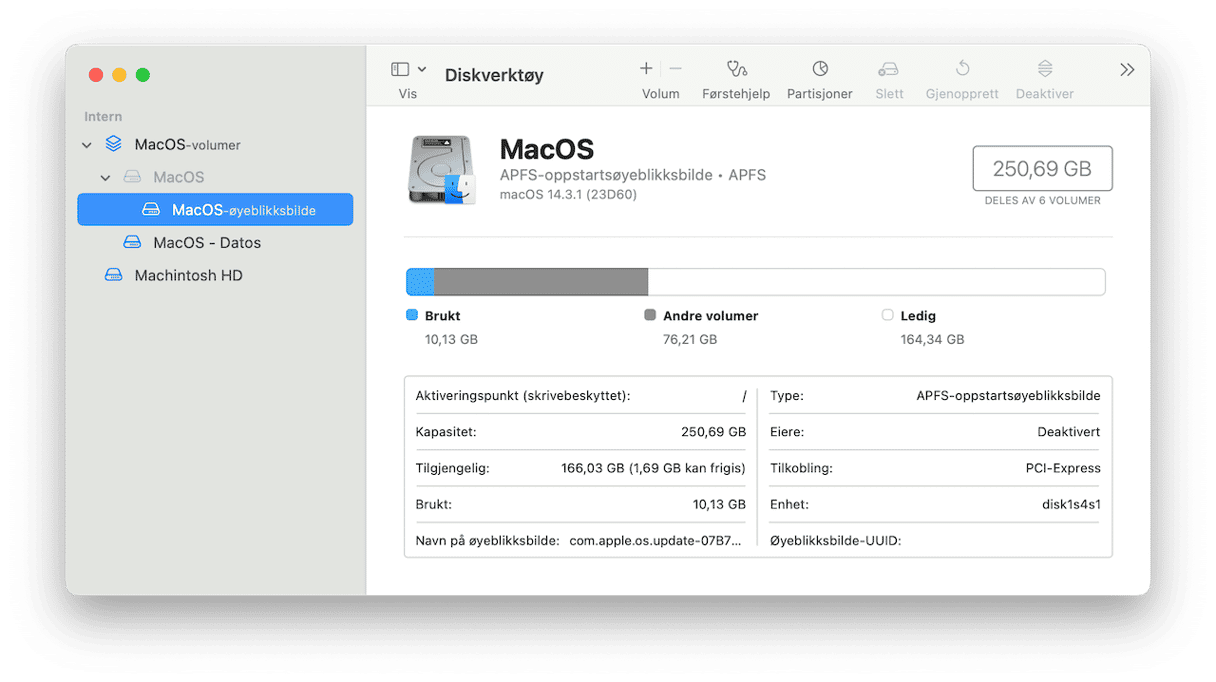The width and height of the screenshot is (1216, 682).
Task: Collapse the MacOS-volumer container
Action: pos(87,145)
